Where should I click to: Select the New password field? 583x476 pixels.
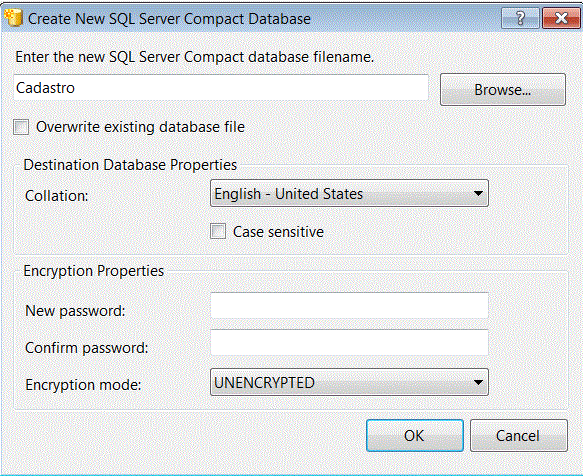(350, 306)
